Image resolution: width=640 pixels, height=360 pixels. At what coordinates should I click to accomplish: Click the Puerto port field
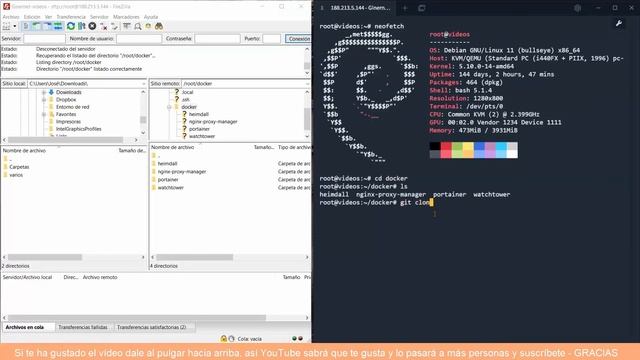272,38
